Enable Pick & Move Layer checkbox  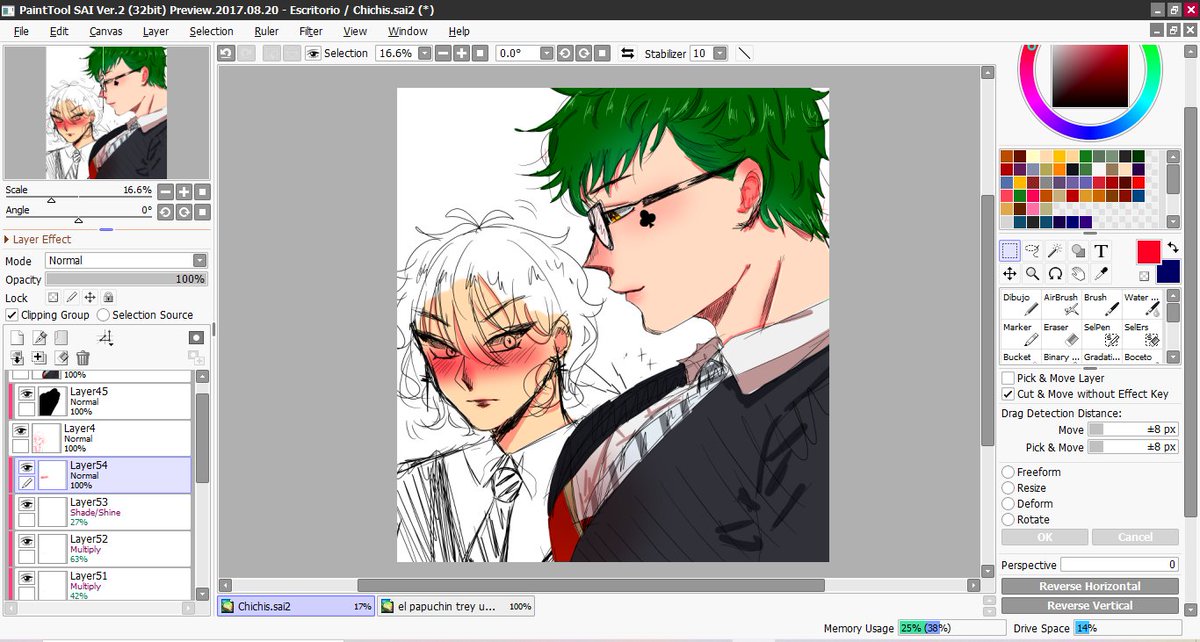point(1008,378)
